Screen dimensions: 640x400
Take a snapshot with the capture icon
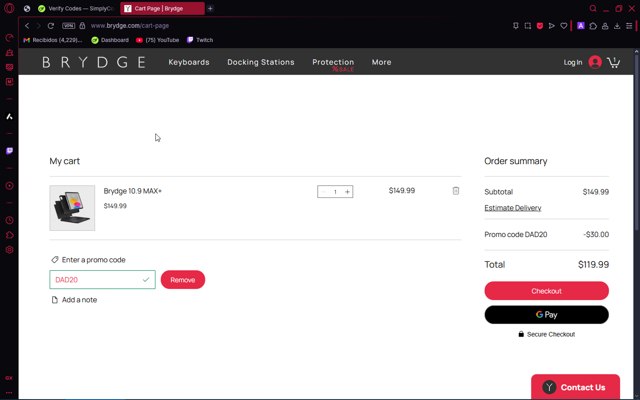pos(528,26)
